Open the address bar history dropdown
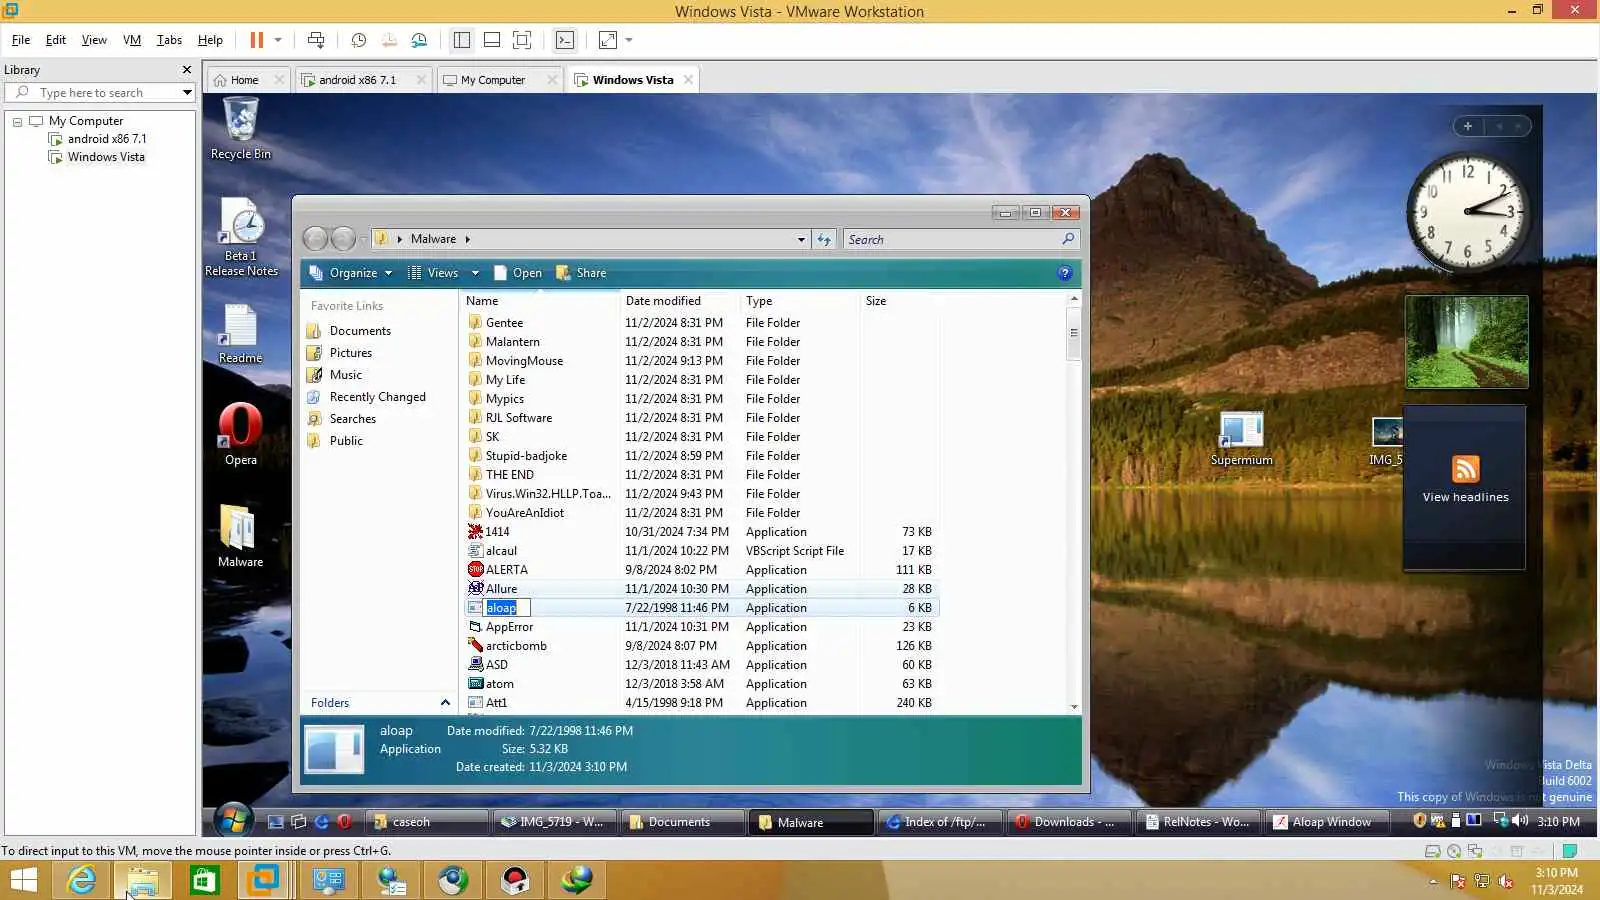The height and width of the screenshot is (900, 1600). point(801,240)
